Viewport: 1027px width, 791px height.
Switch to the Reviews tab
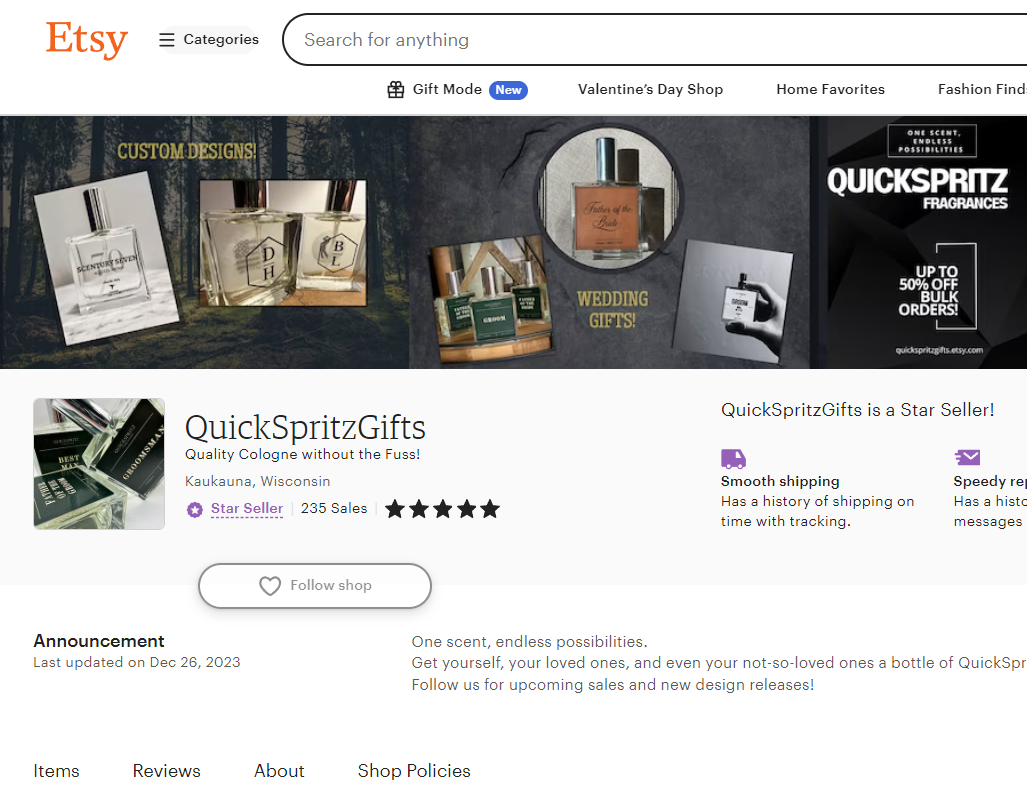click(166, 771)
